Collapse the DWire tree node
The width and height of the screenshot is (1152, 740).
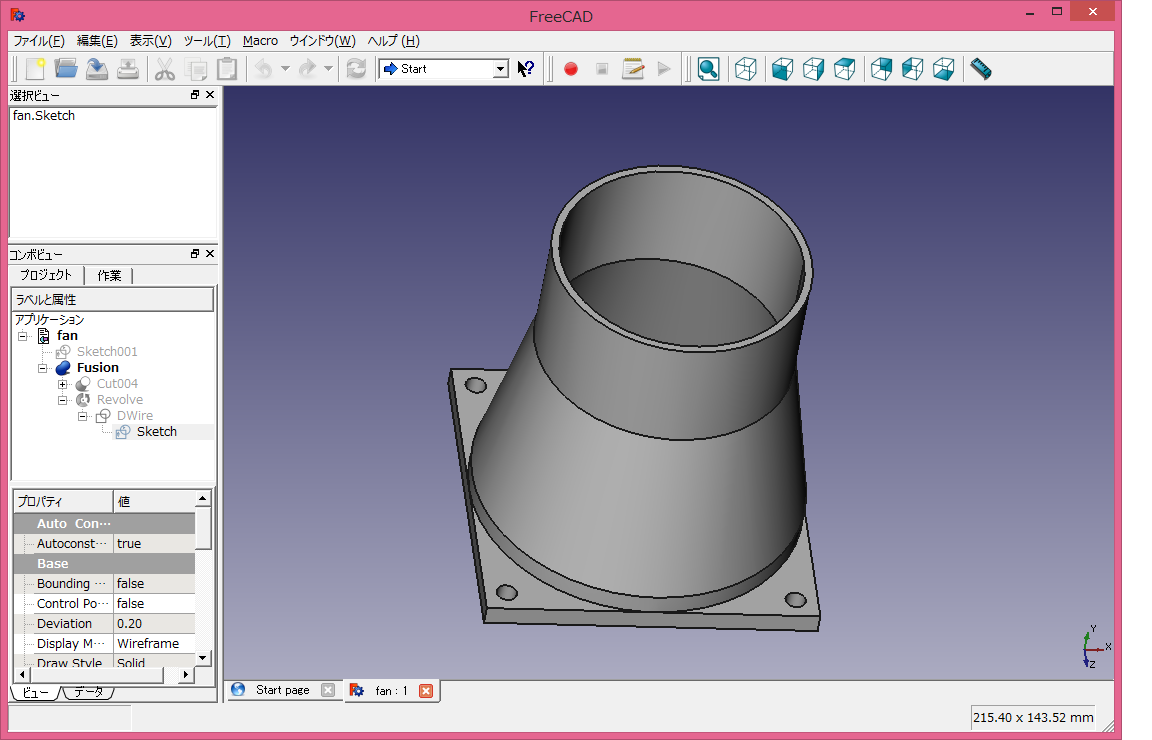pos(82,417)
